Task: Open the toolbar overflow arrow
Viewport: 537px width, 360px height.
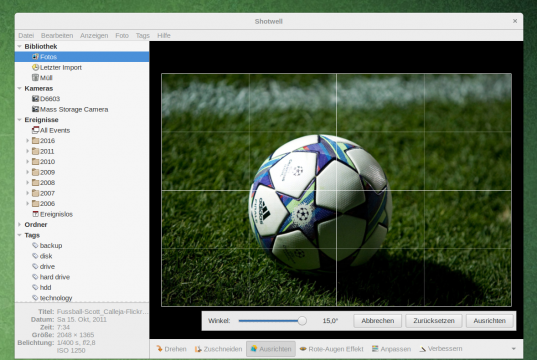Action: pos(514,349)
